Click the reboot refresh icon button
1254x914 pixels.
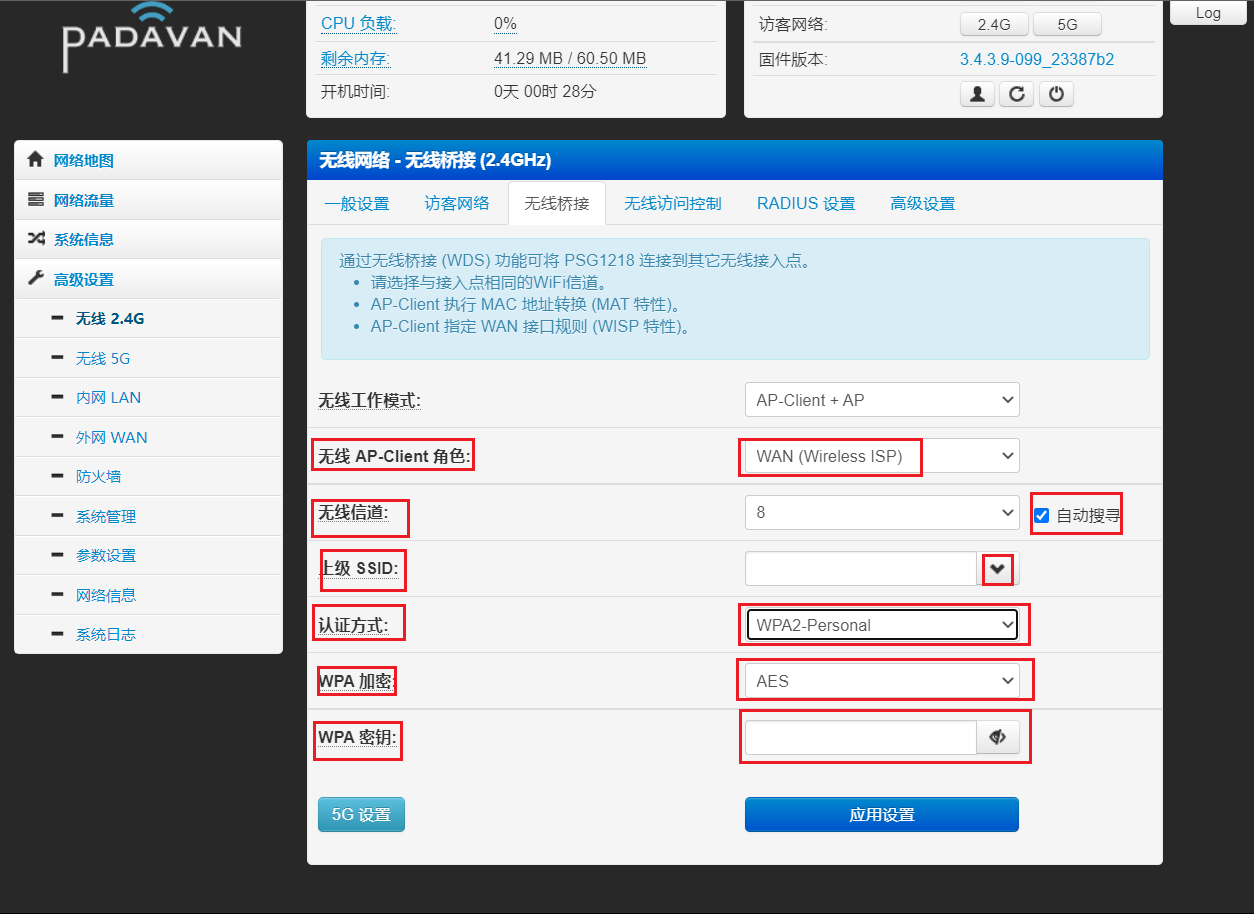point(1016,94)
